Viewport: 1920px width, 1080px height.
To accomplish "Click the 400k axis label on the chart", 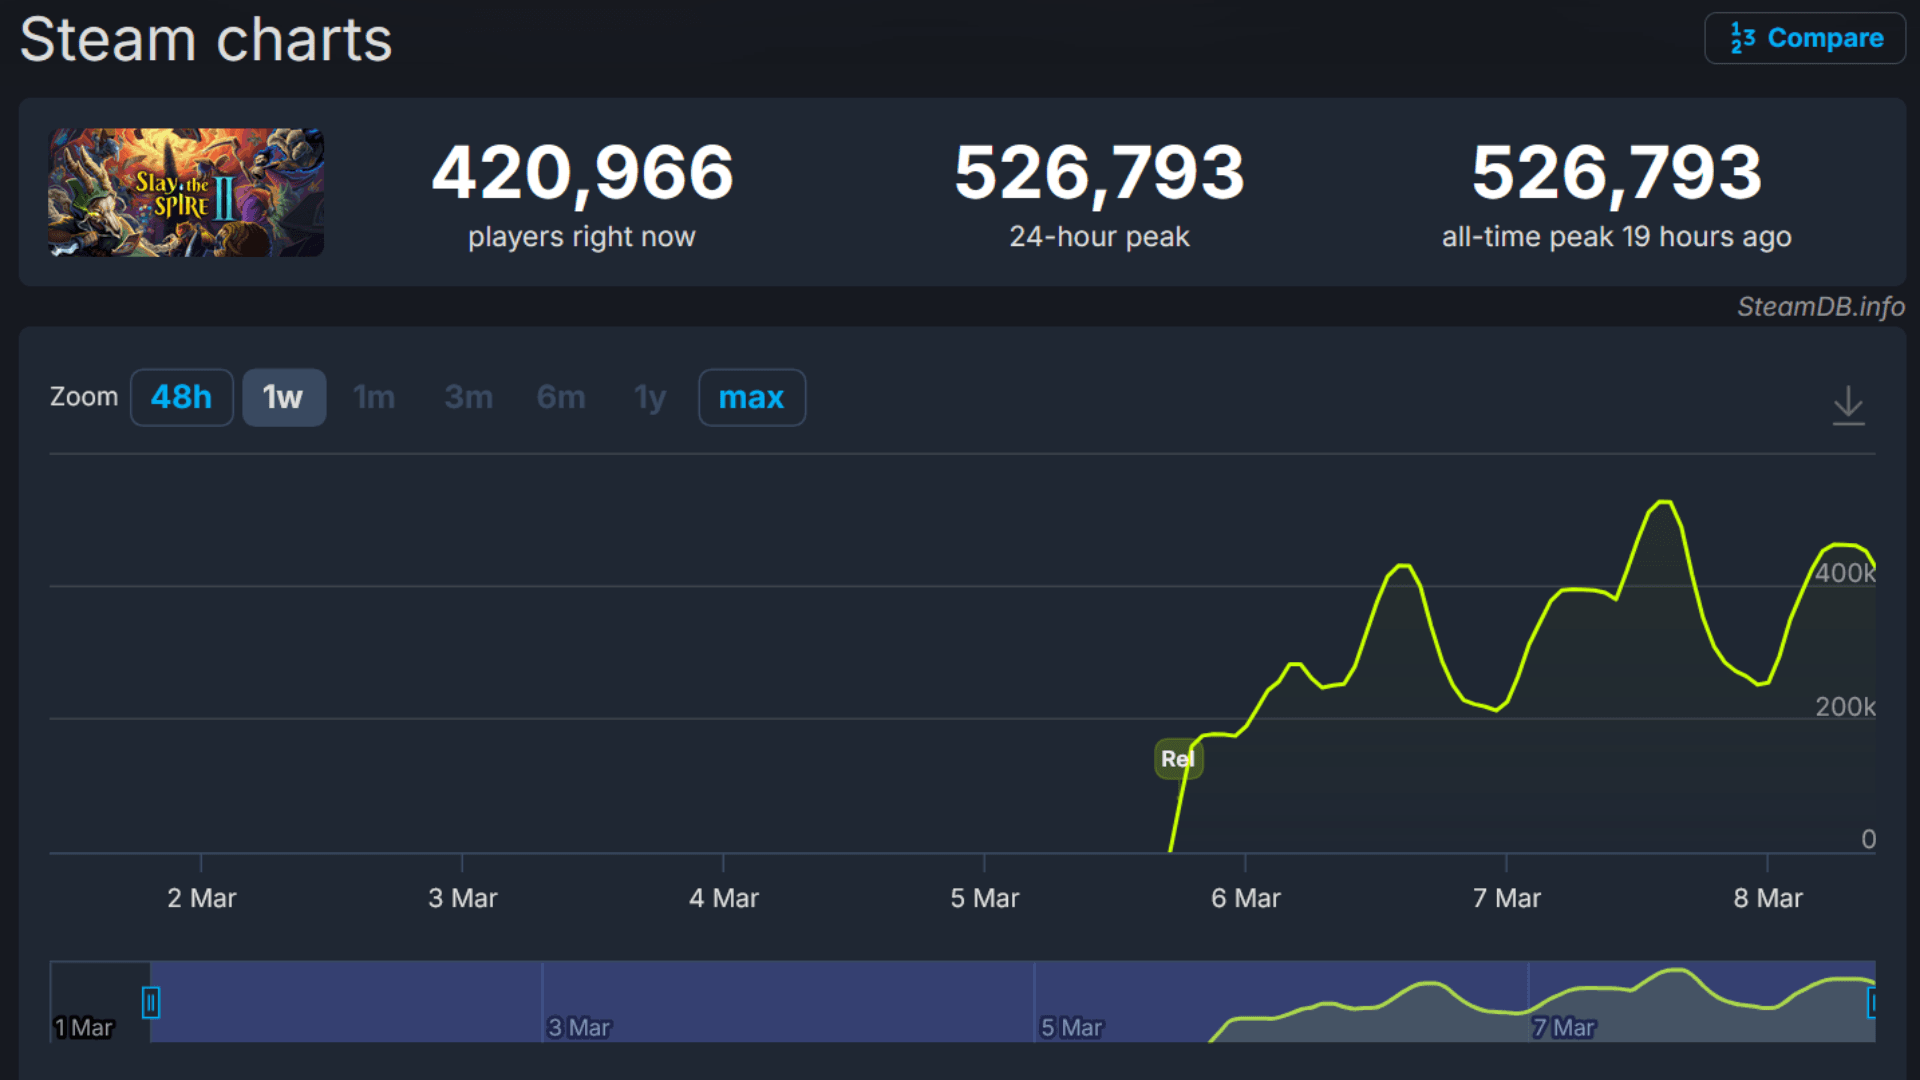I will pyautogui.click(x=1845, y=572).
